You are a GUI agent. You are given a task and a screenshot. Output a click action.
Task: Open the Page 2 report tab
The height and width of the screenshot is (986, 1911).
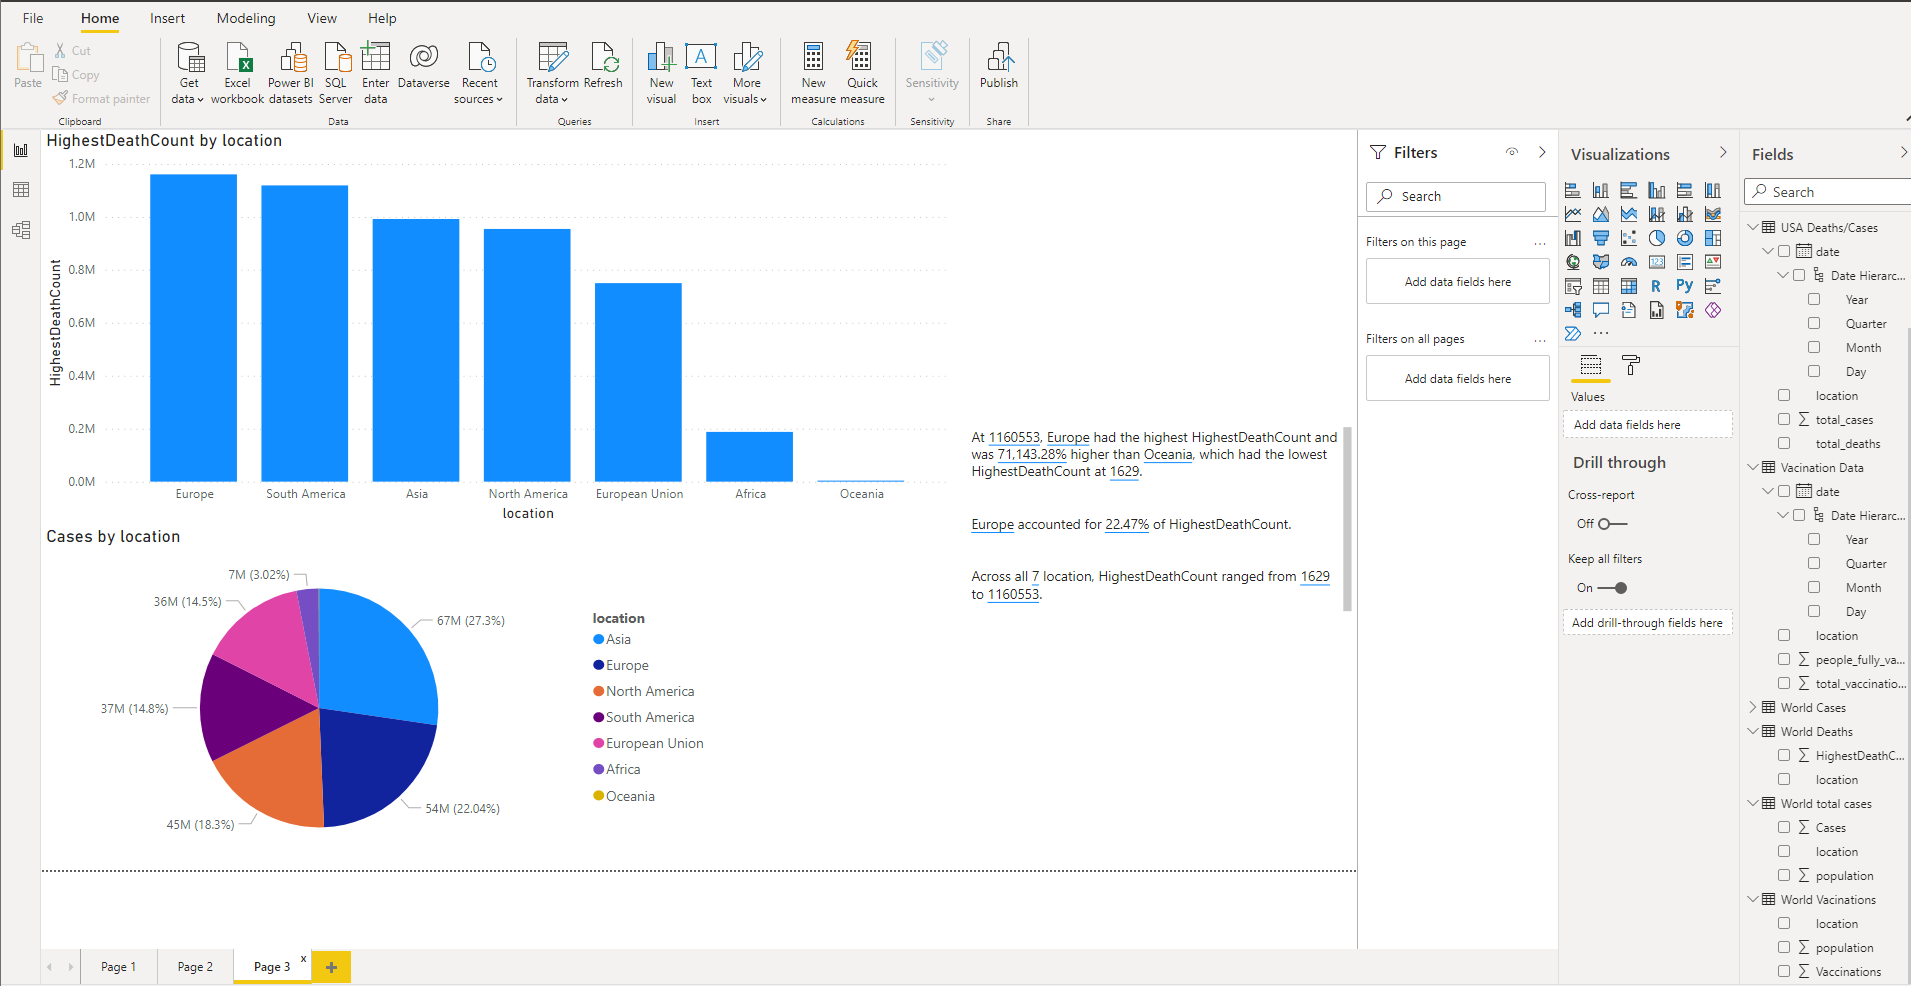point(195,966)
